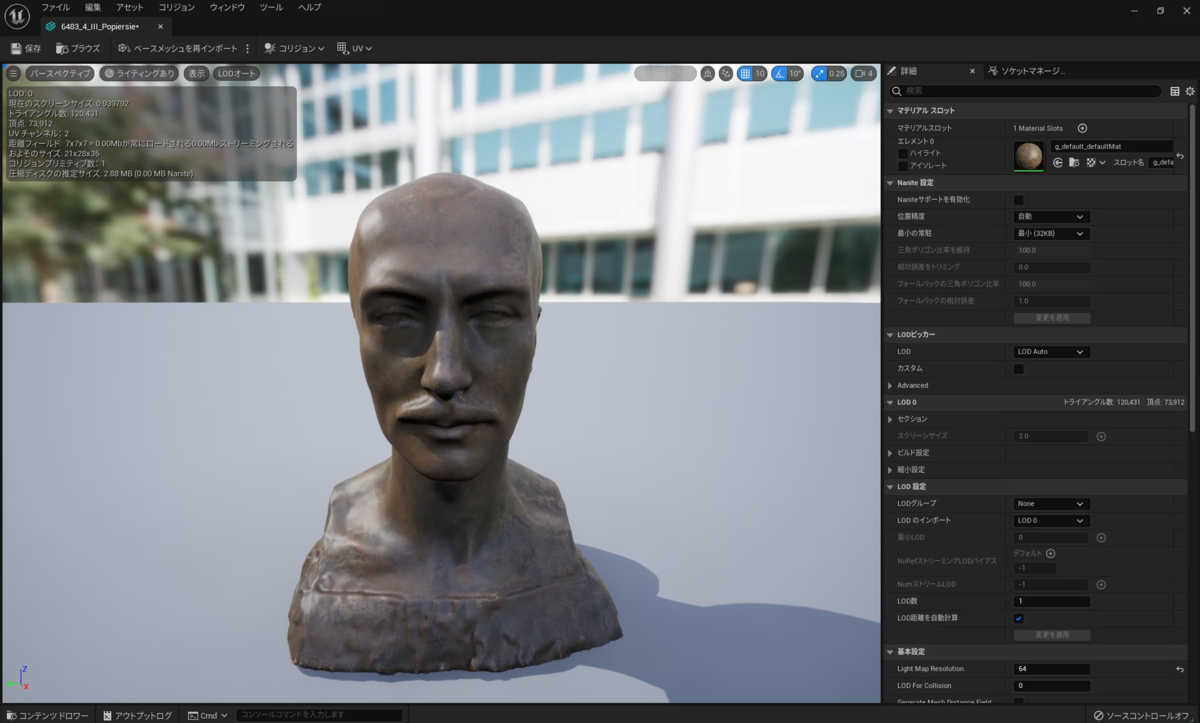Open the ヘルプ menu

[x=310, y=7]
